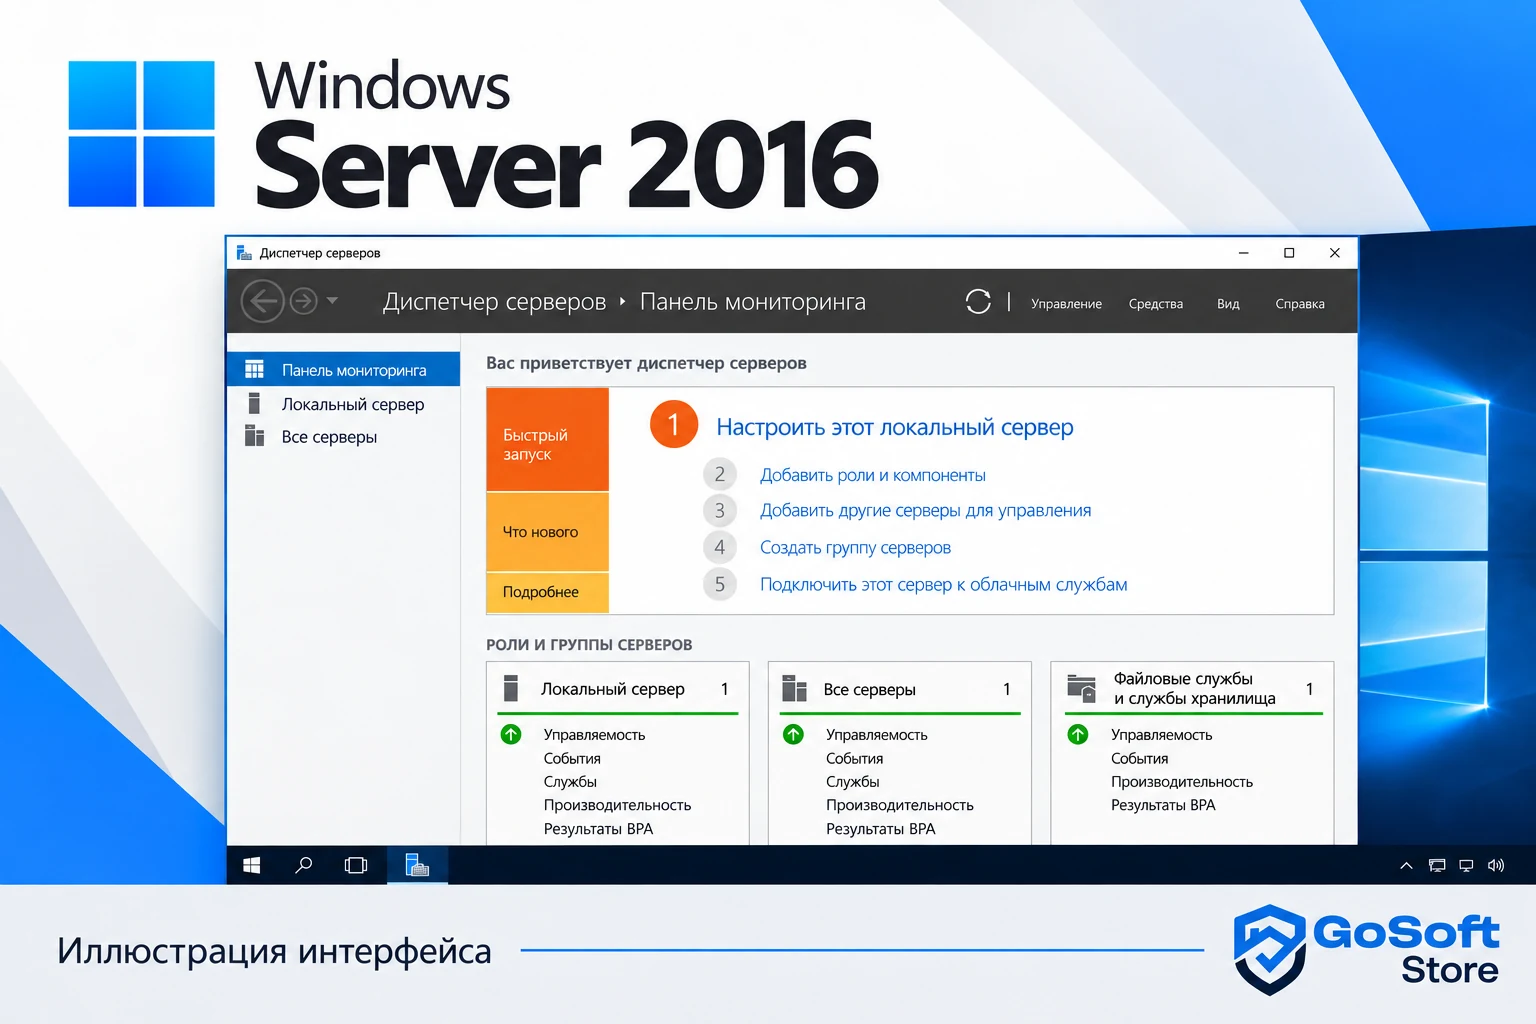Open the Что нового tile
Image resolution: width=1536 pixels, height=1024 pixels.
click(547, 532)
